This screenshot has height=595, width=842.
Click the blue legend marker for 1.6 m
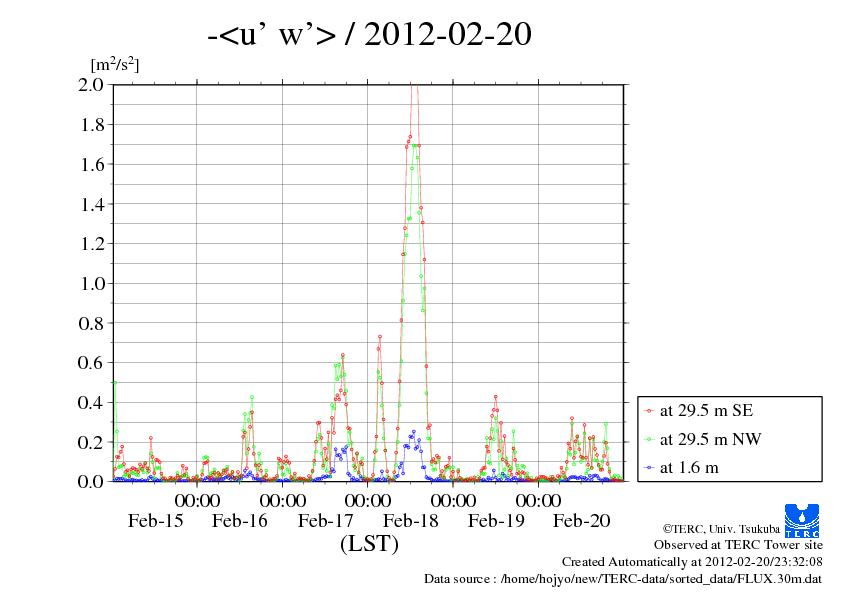tap(650, 468)
